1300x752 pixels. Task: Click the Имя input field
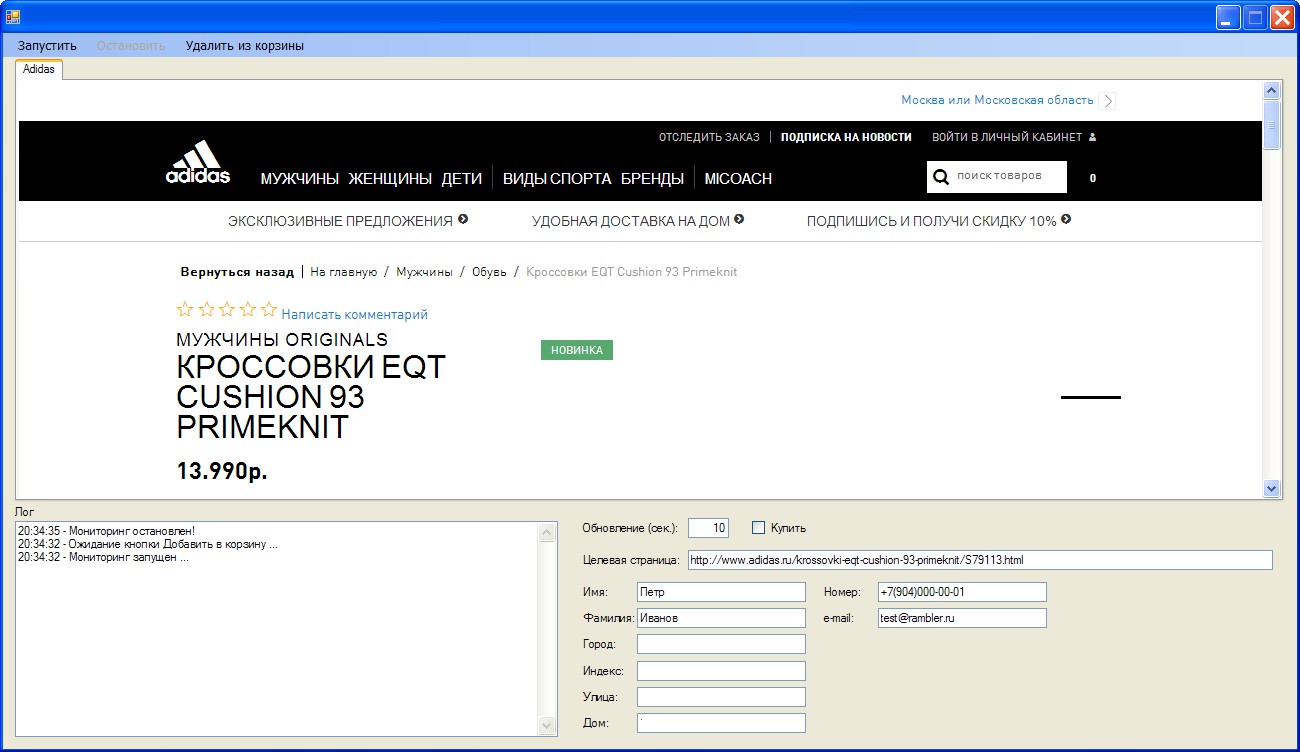pyautogui.click(x=721, y=592)
